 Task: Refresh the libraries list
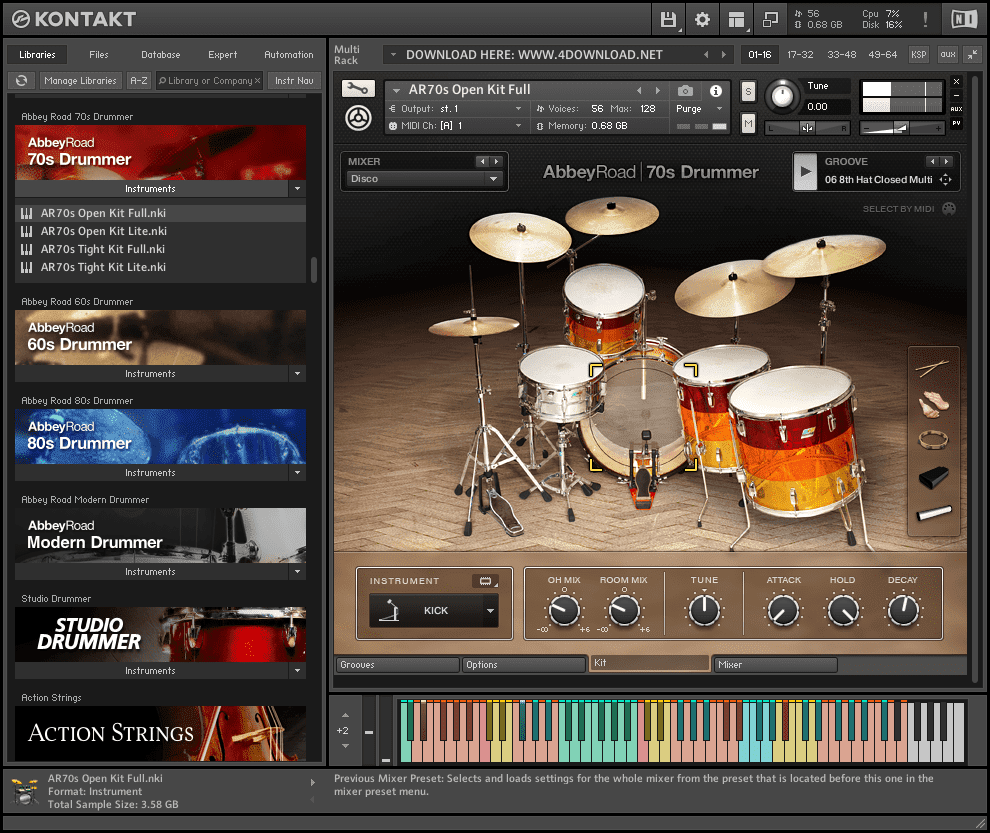click(22, 81)
